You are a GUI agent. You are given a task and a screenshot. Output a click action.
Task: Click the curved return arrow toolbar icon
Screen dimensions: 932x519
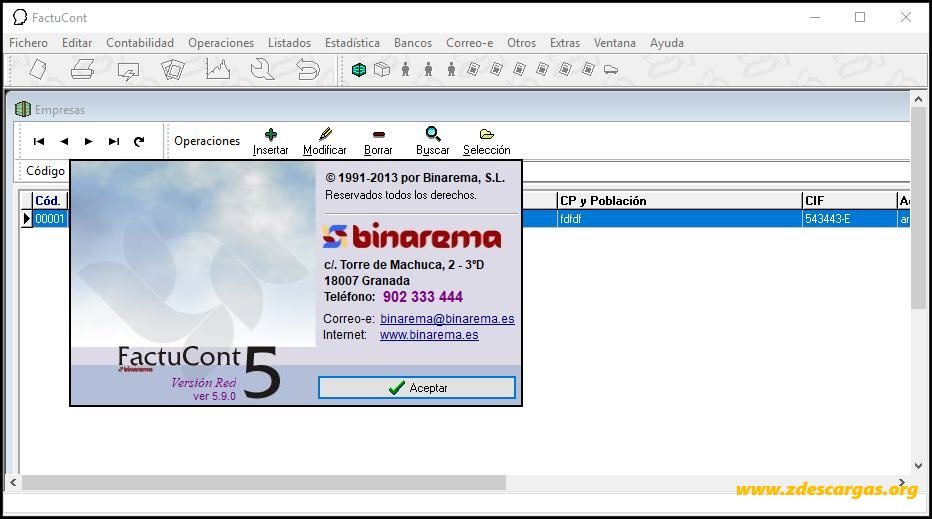308,70
